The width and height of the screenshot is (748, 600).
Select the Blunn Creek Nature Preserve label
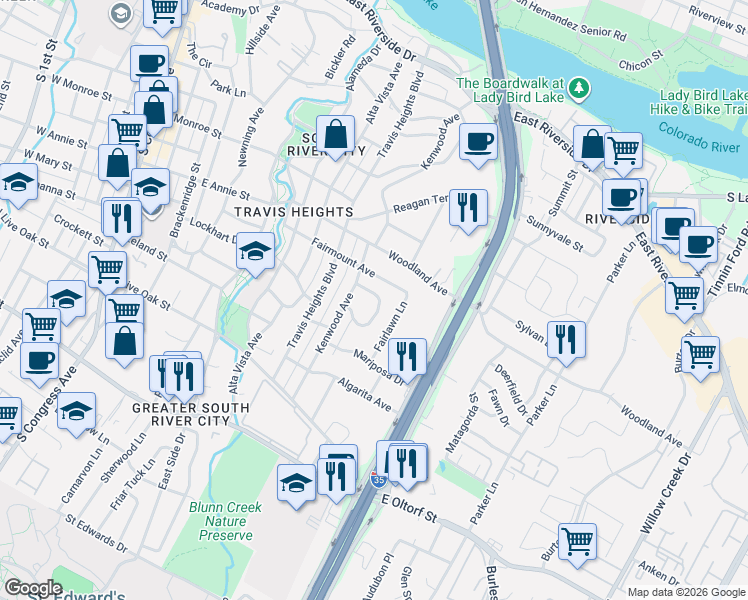tap(225, 521)
